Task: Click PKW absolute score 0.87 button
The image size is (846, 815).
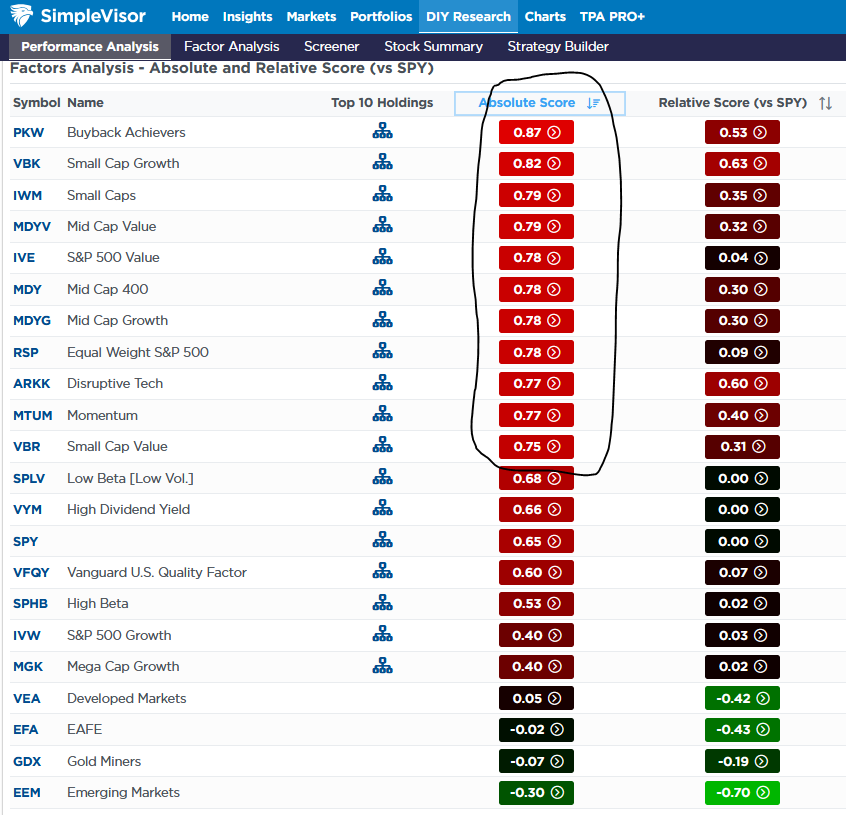Action: (536, 132)
